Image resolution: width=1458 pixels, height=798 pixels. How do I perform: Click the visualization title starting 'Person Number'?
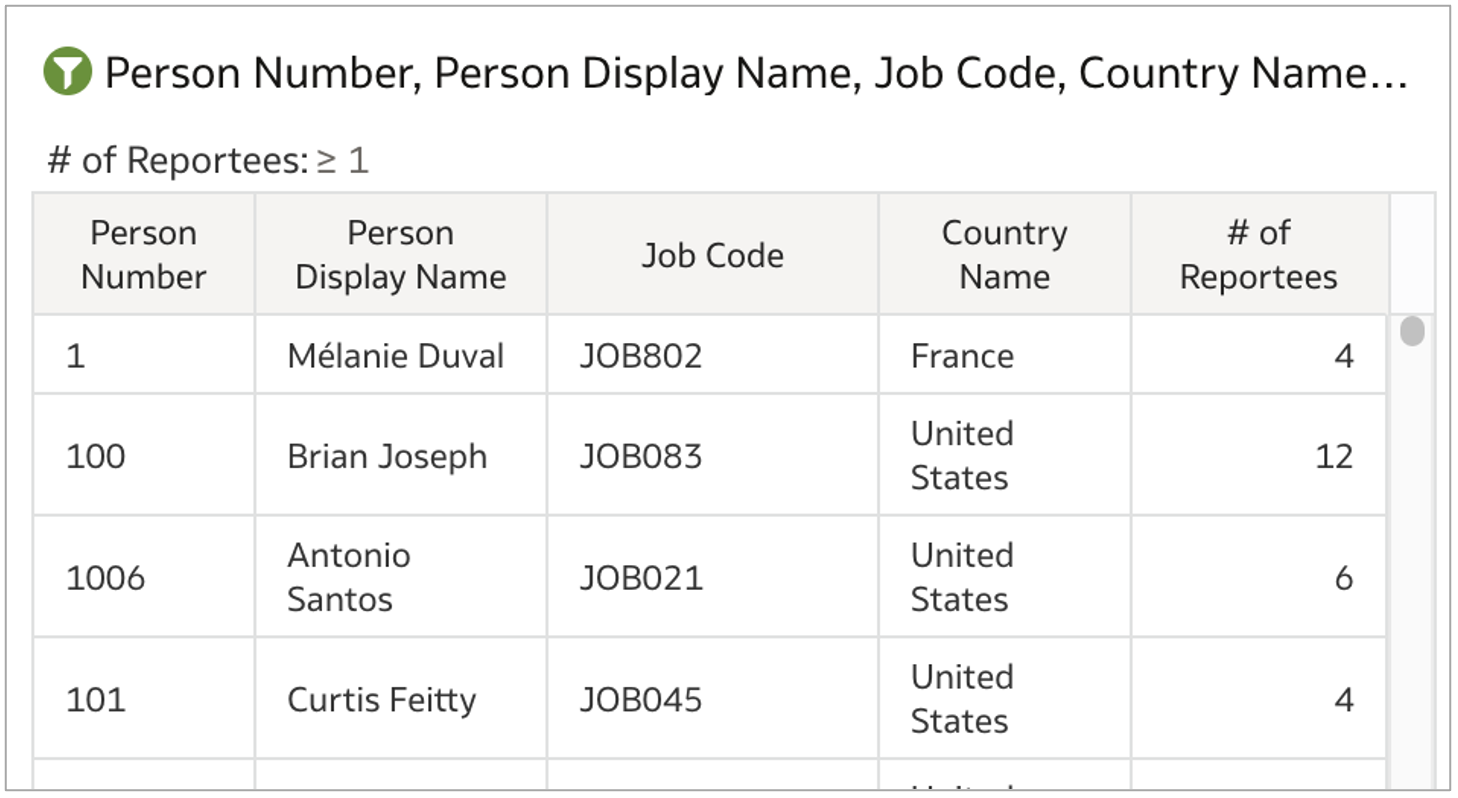click(x=755, y=73)
